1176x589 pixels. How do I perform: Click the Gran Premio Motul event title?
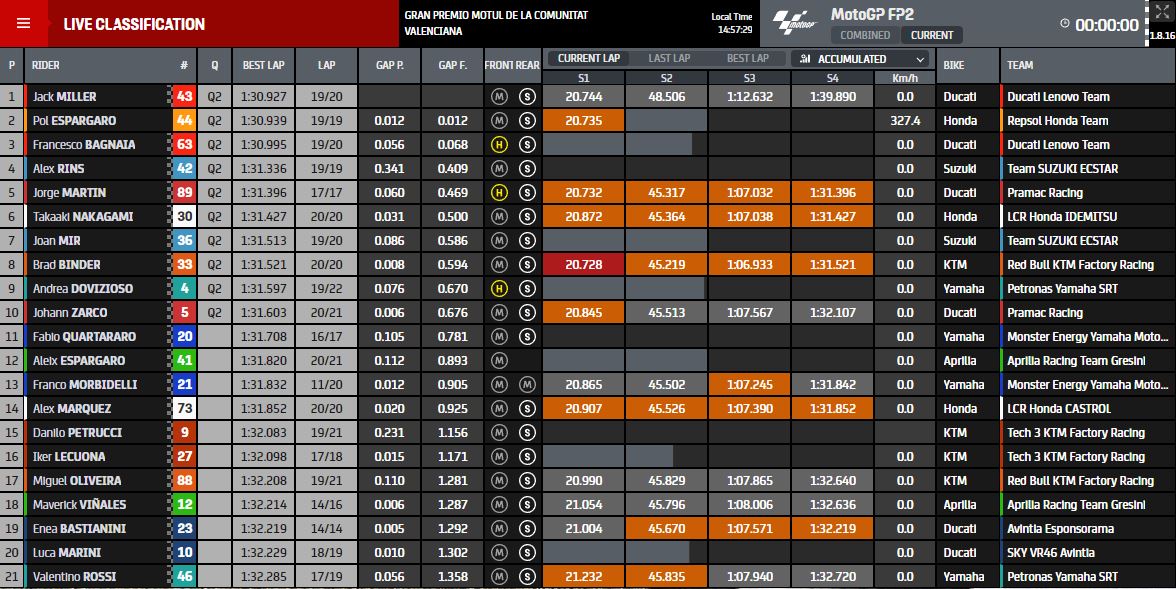coord(496,23)
